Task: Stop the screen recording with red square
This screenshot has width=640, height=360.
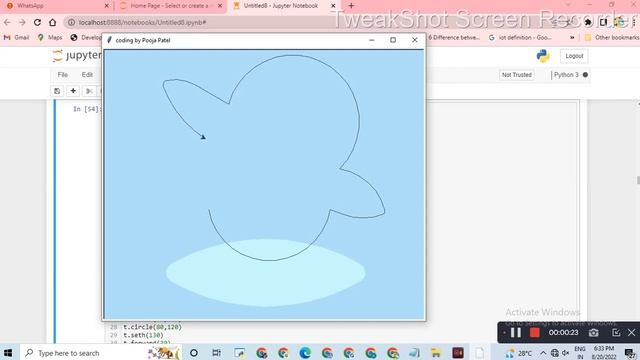Action: coord(534,333)
